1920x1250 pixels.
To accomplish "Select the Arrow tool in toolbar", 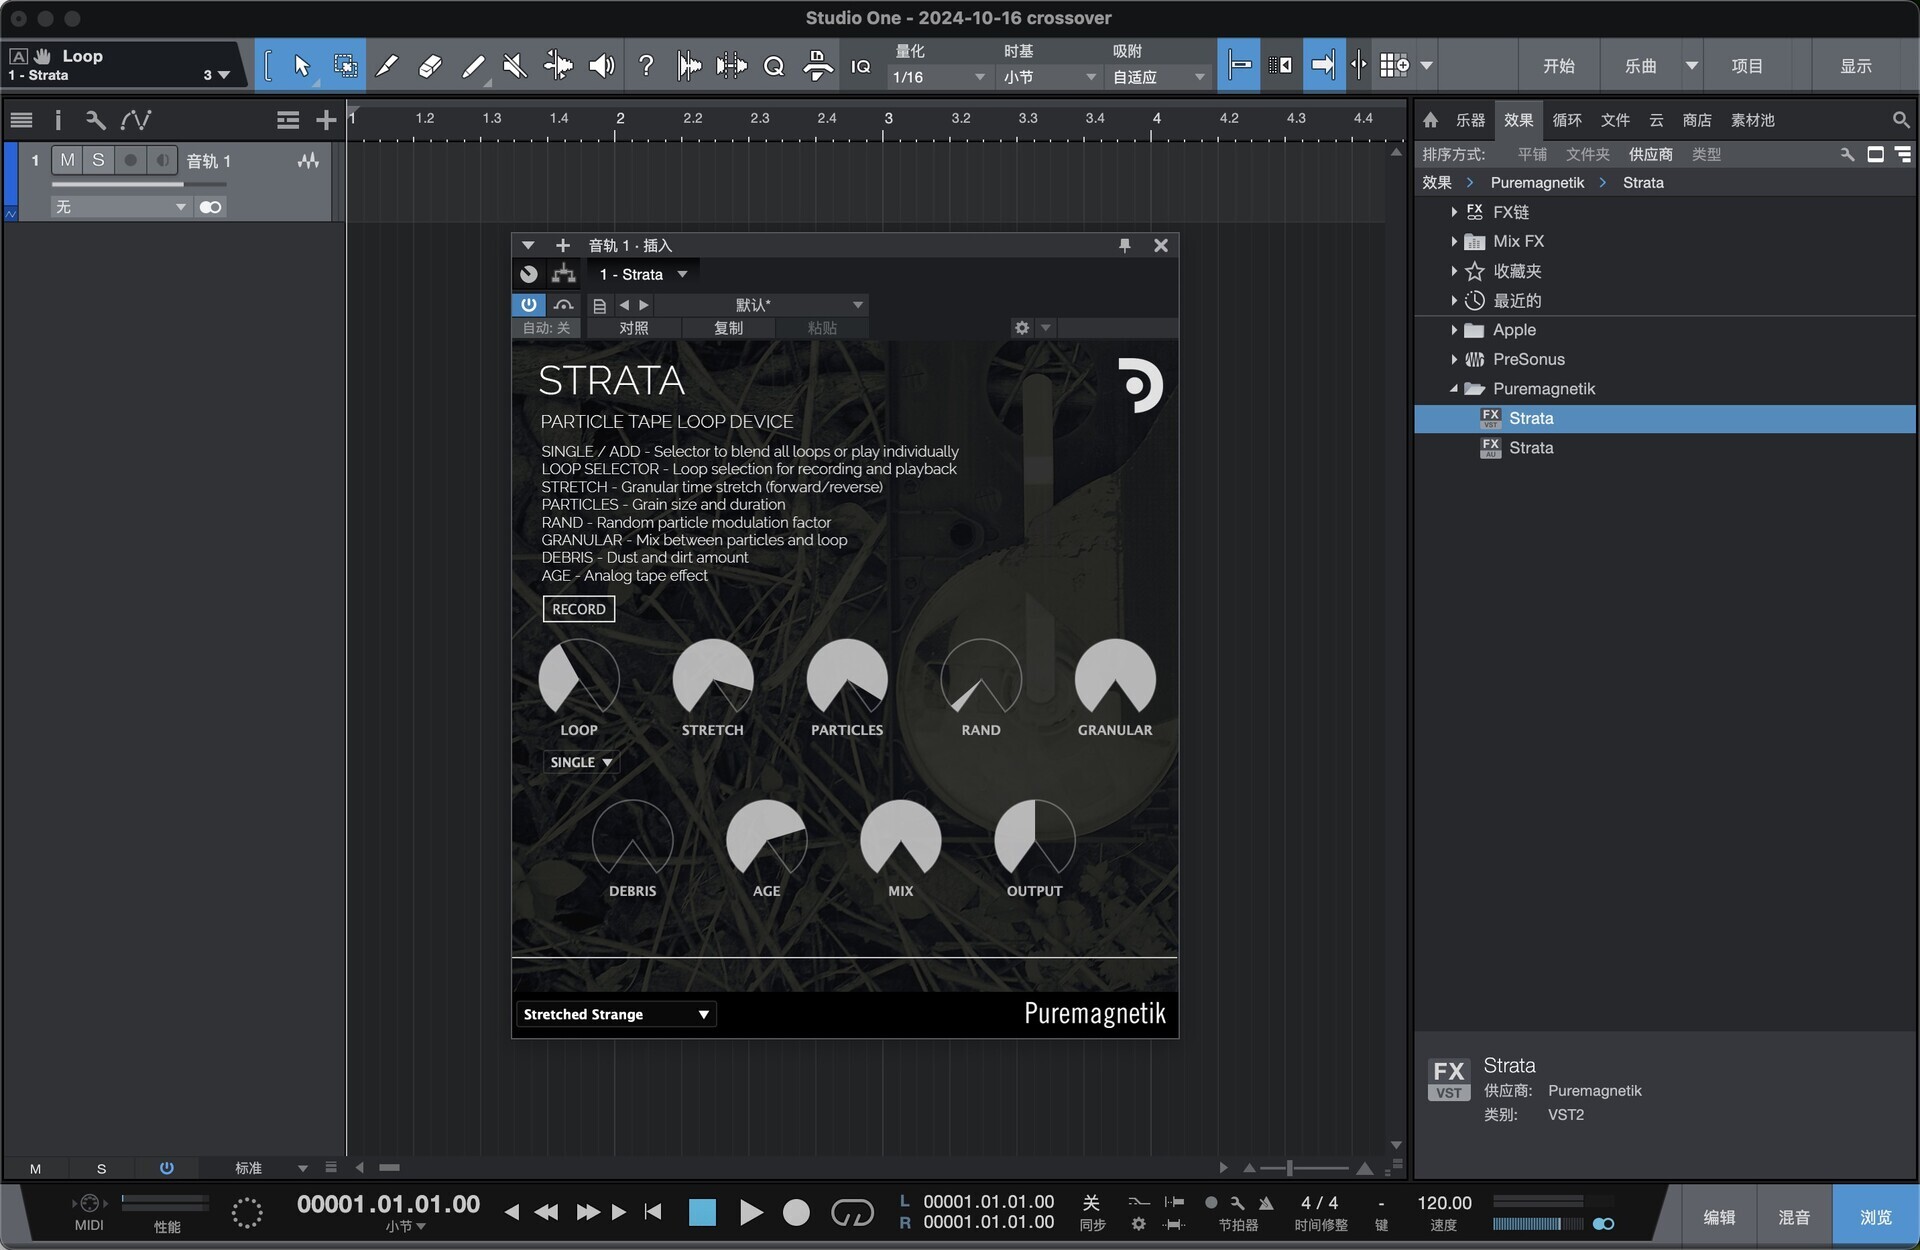I will point(301,66).
